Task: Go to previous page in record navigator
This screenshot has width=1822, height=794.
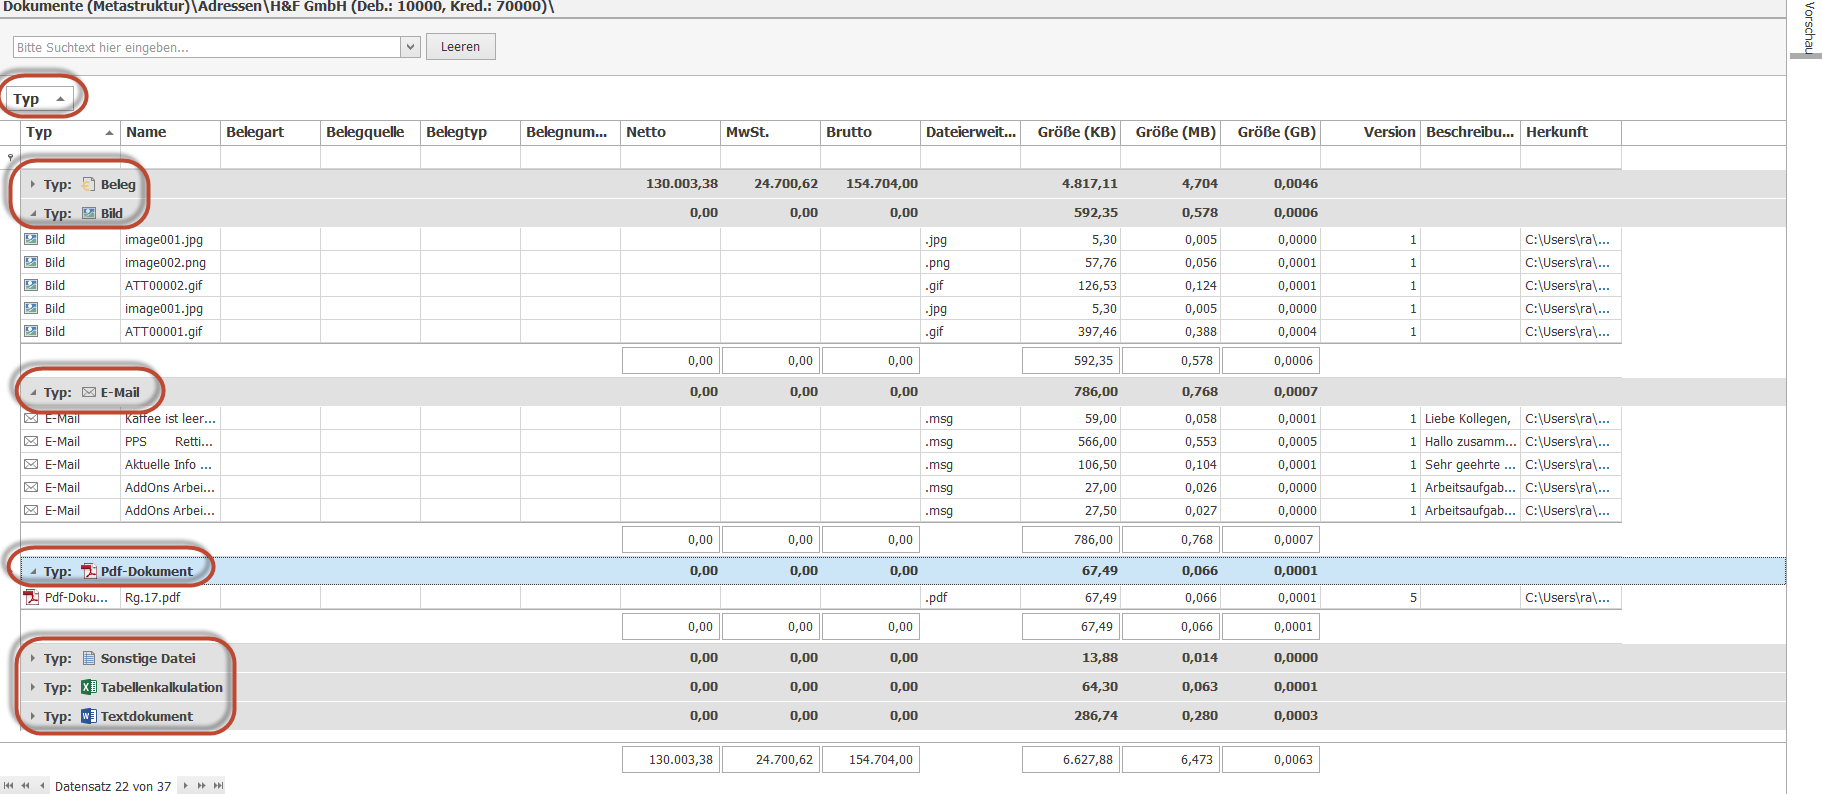Action: click(x=26, y=786)
